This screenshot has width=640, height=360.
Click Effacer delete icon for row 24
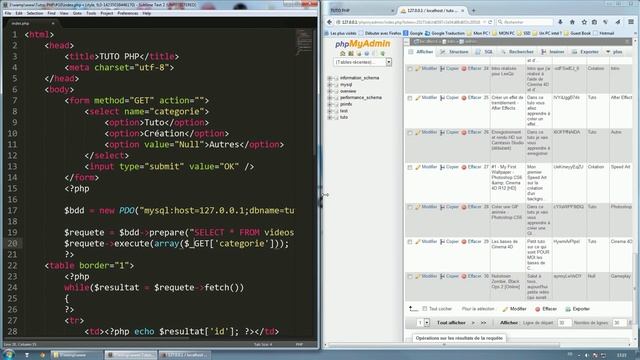coord(464,69)
